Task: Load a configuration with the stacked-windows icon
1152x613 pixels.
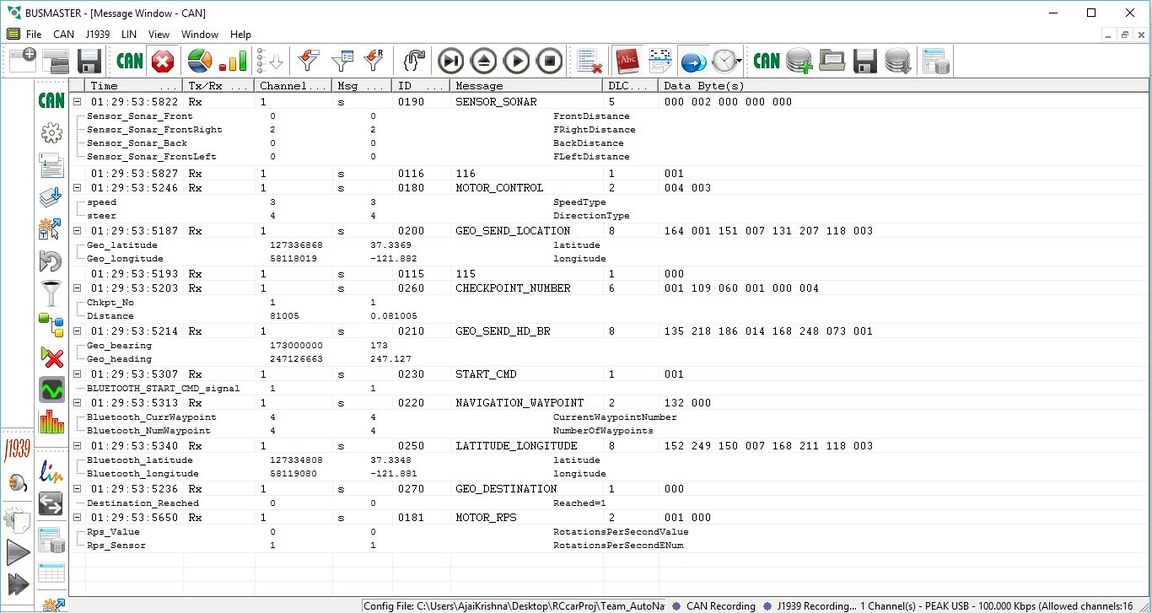Action: (55, 60)
